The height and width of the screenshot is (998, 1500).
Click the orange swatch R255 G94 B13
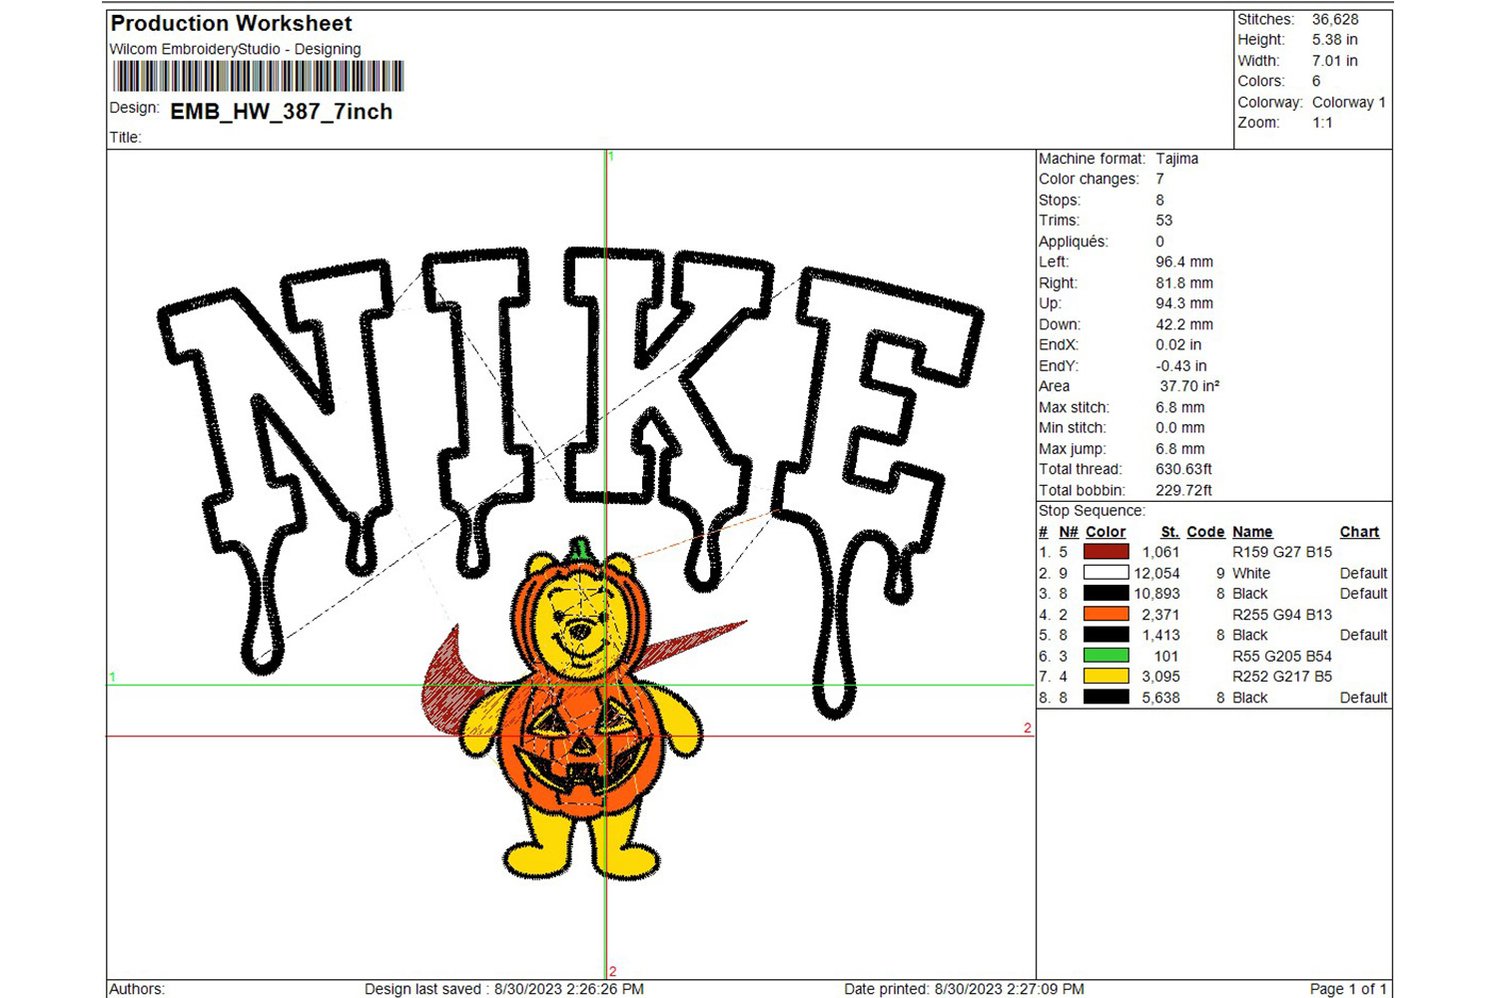tap(1106, 614)
